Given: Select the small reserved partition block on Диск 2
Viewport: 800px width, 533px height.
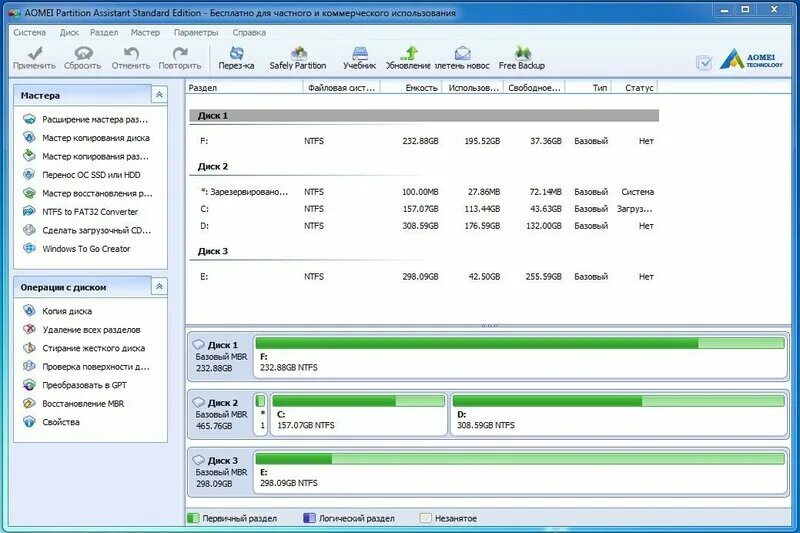Looking at the screenshot, I should (x=261, y=414).
